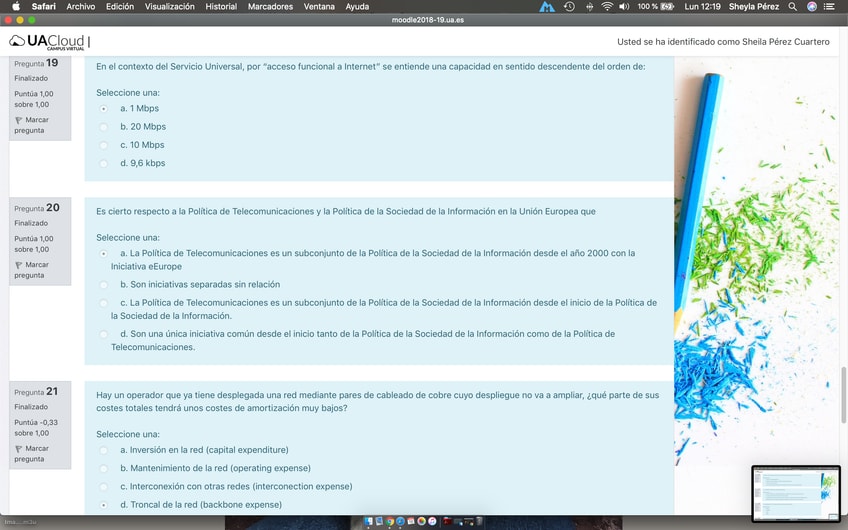Open the Ventana menu
848x530 pixels.
[319, 6]
